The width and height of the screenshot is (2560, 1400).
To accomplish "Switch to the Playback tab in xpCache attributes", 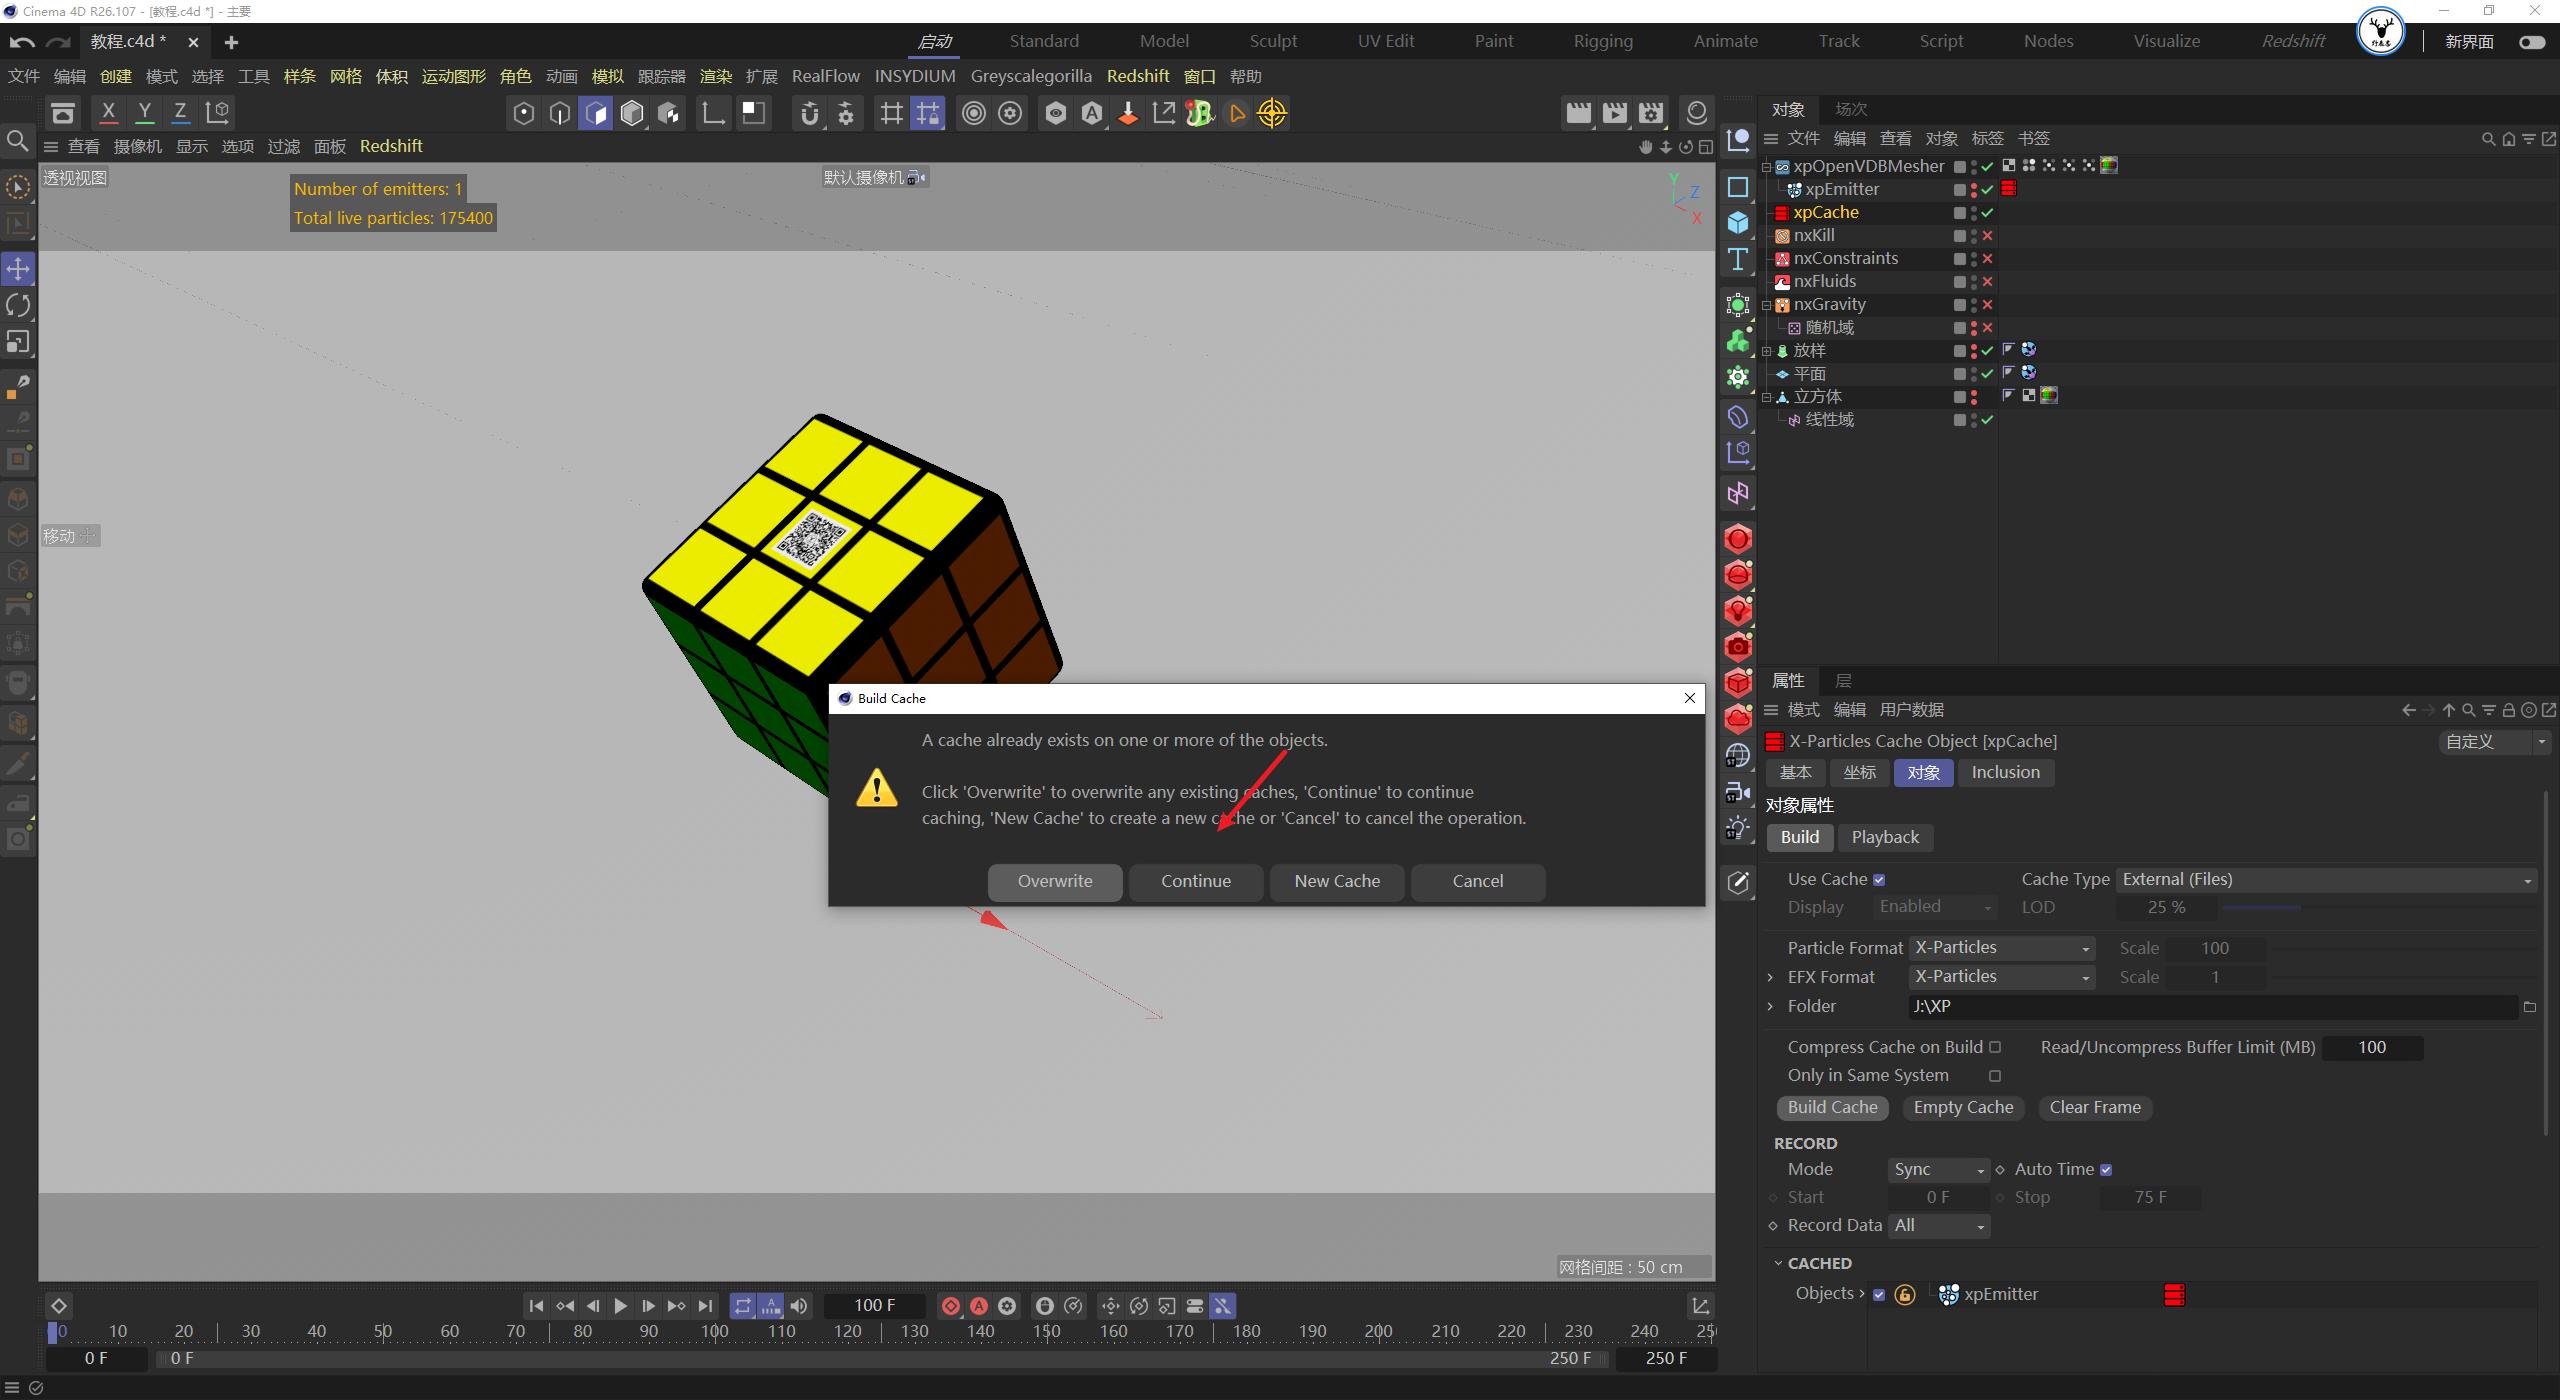I will pyautogui.click(x=1884, y=837).
